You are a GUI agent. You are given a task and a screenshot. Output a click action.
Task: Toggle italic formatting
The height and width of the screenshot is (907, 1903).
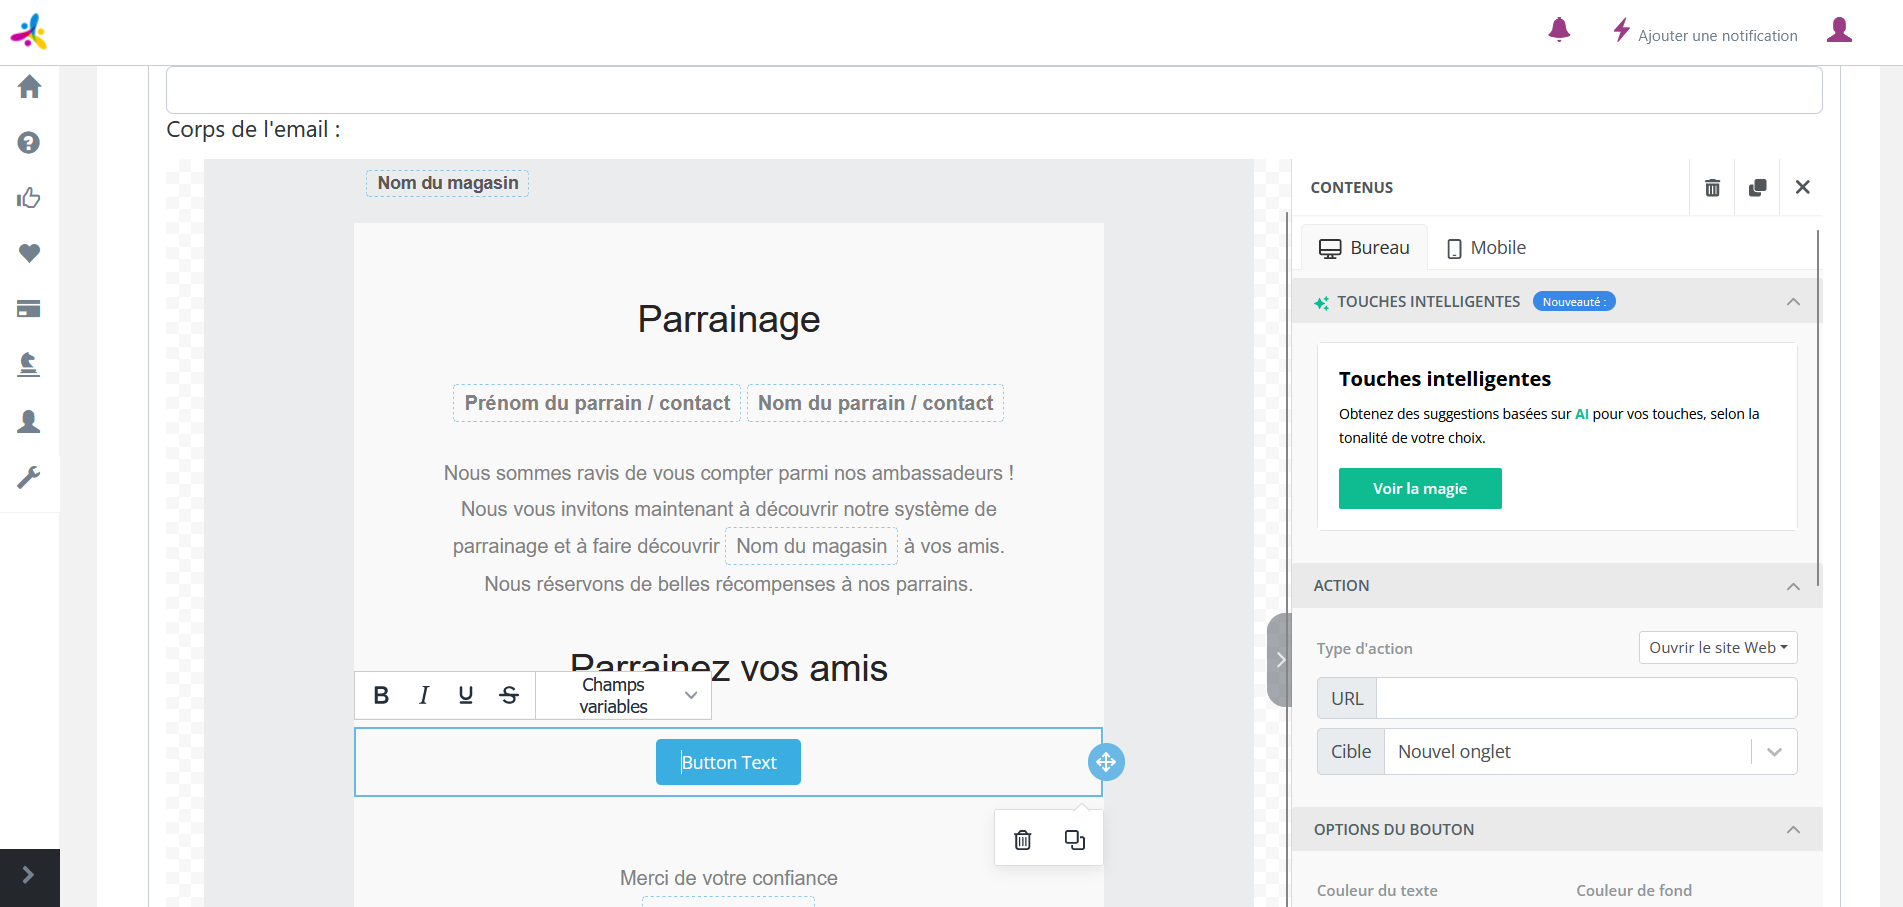click(x=424, y=695)
